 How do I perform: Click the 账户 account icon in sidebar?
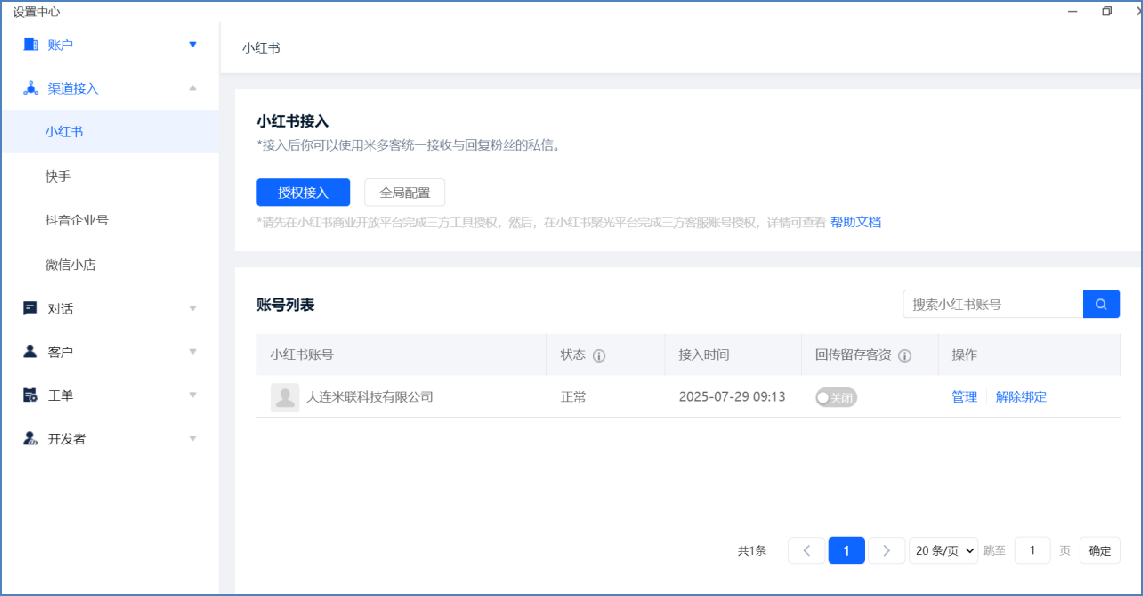coord(30,45)
